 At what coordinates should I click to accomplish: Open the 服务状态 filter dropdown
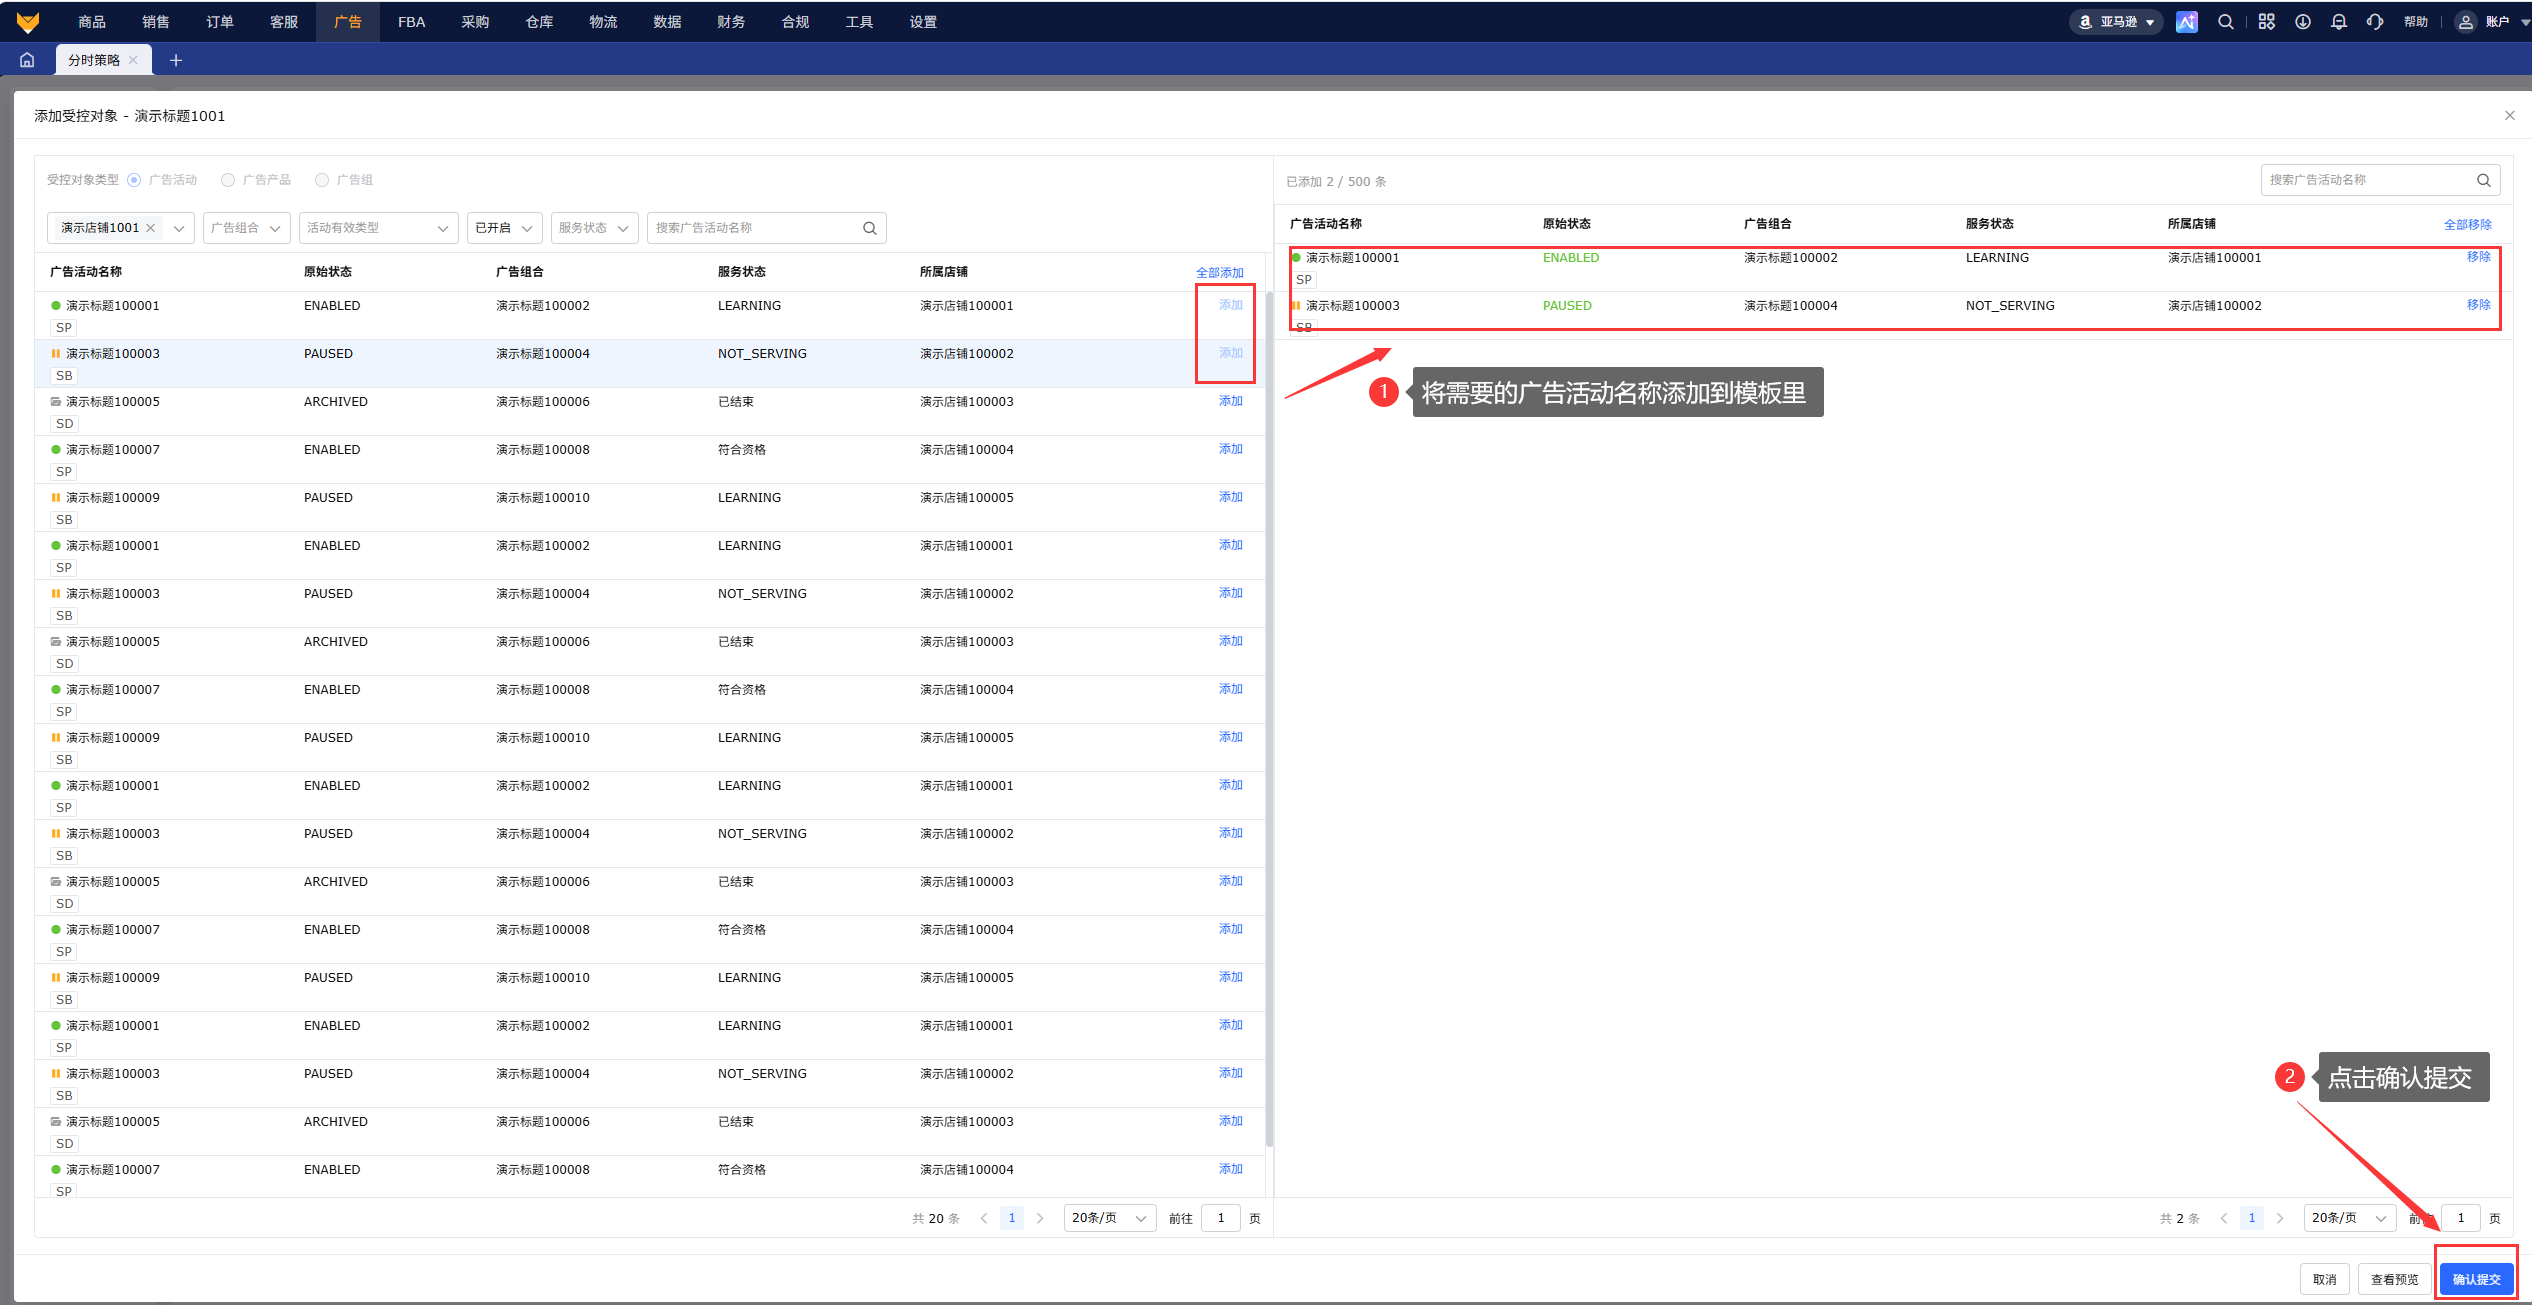pyautogui.click(x=595, y=228)
